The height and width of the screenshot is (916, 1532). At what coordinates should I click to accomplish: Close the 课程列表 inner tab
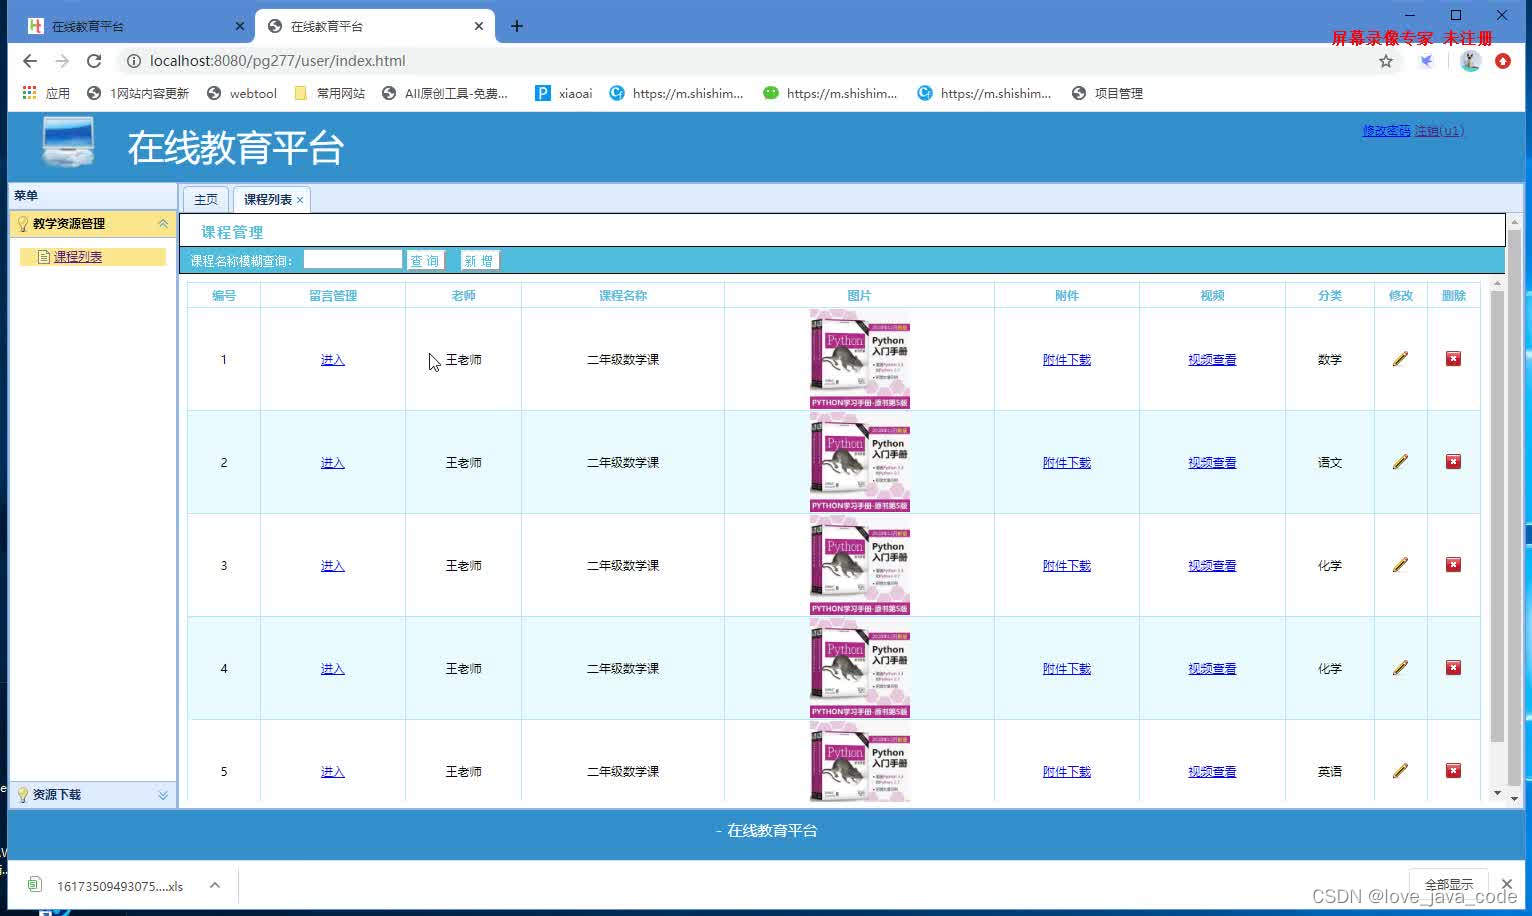point(300,200)
